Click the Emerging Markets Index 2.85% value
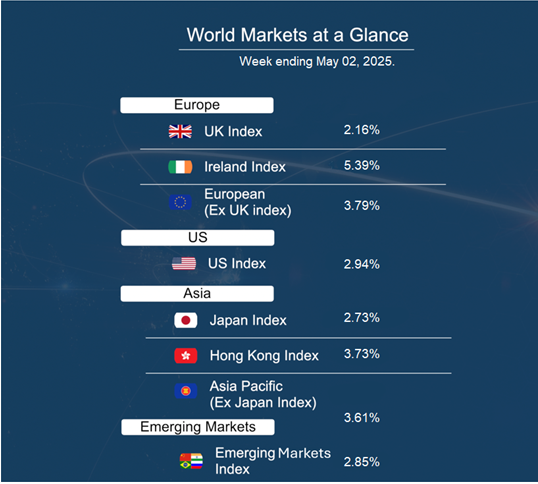 pos(362,462)
